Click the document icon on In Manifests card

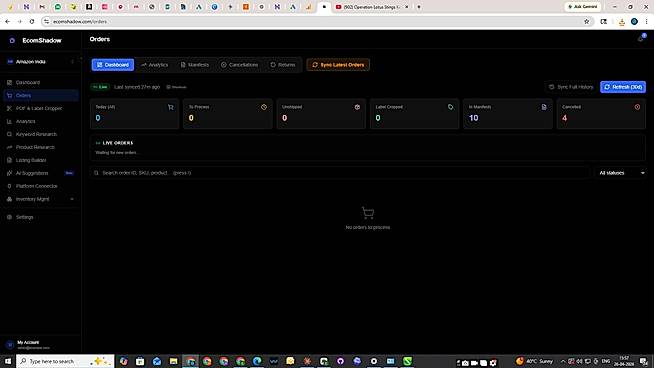tap(544, 107)
